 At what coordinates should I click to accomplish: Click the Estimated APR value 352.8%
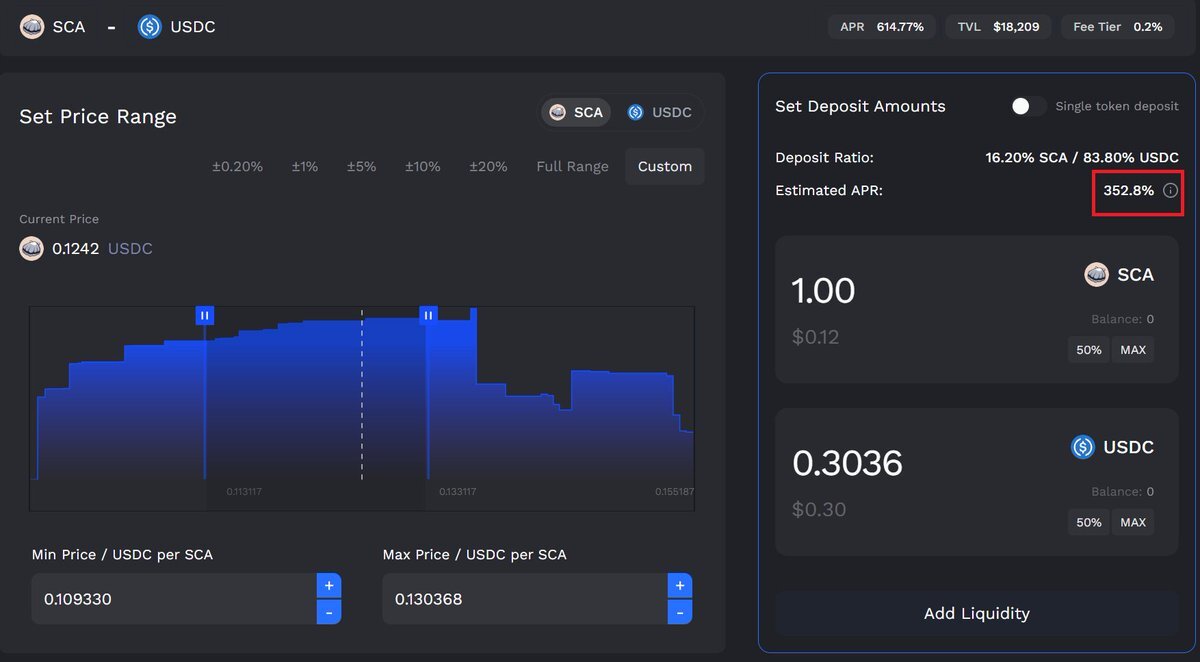[1129, 190]
